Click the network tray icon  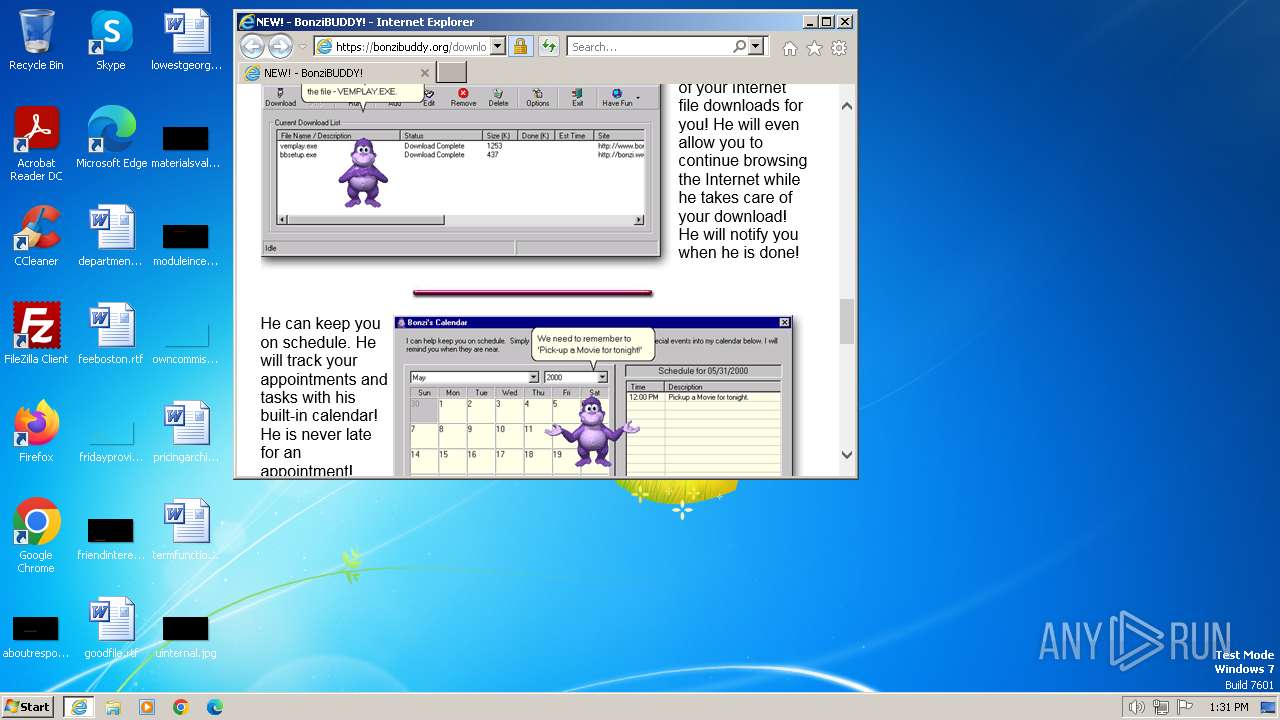1160,707
